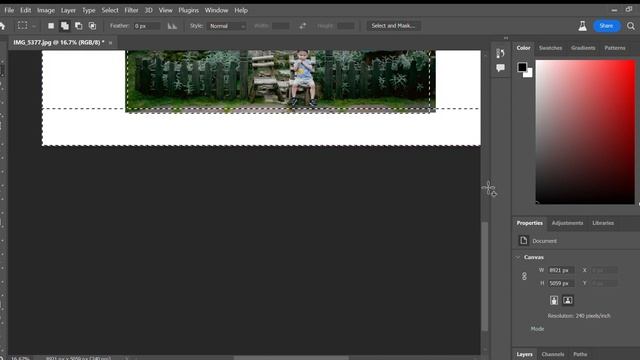Pick a color in the red color field
Screen dimensions: 640x360
[585, 132]
